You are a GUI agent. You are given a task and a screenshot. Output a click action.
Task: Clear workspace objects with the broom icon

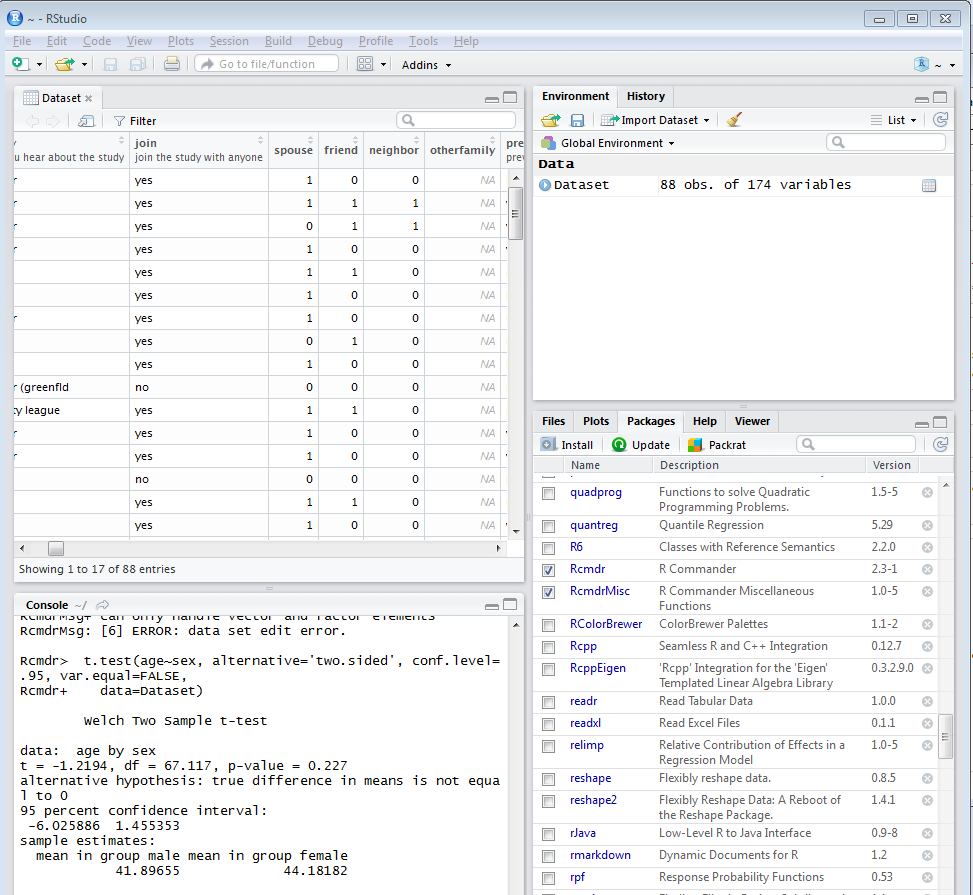tap(733, 118)
